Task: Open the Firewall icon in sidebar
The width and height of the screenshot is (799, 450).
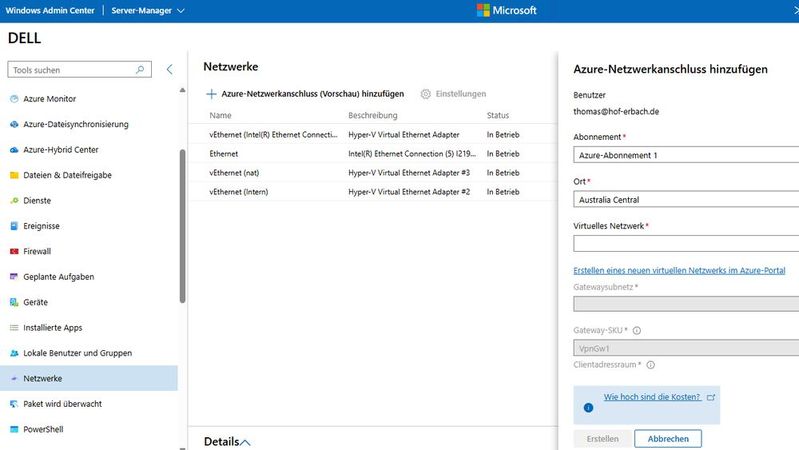Action: 14,251
